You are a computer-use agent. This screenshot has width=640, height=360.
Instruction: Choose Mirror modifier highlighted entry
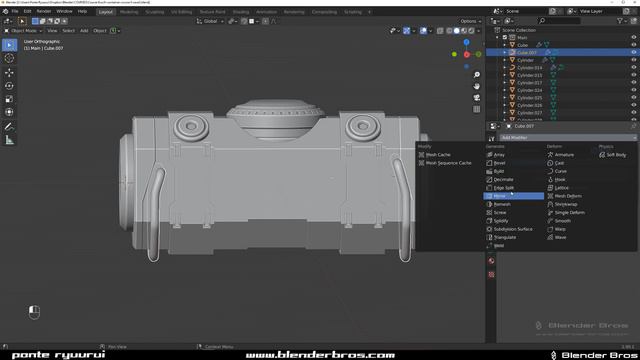[x=513, y=196]
